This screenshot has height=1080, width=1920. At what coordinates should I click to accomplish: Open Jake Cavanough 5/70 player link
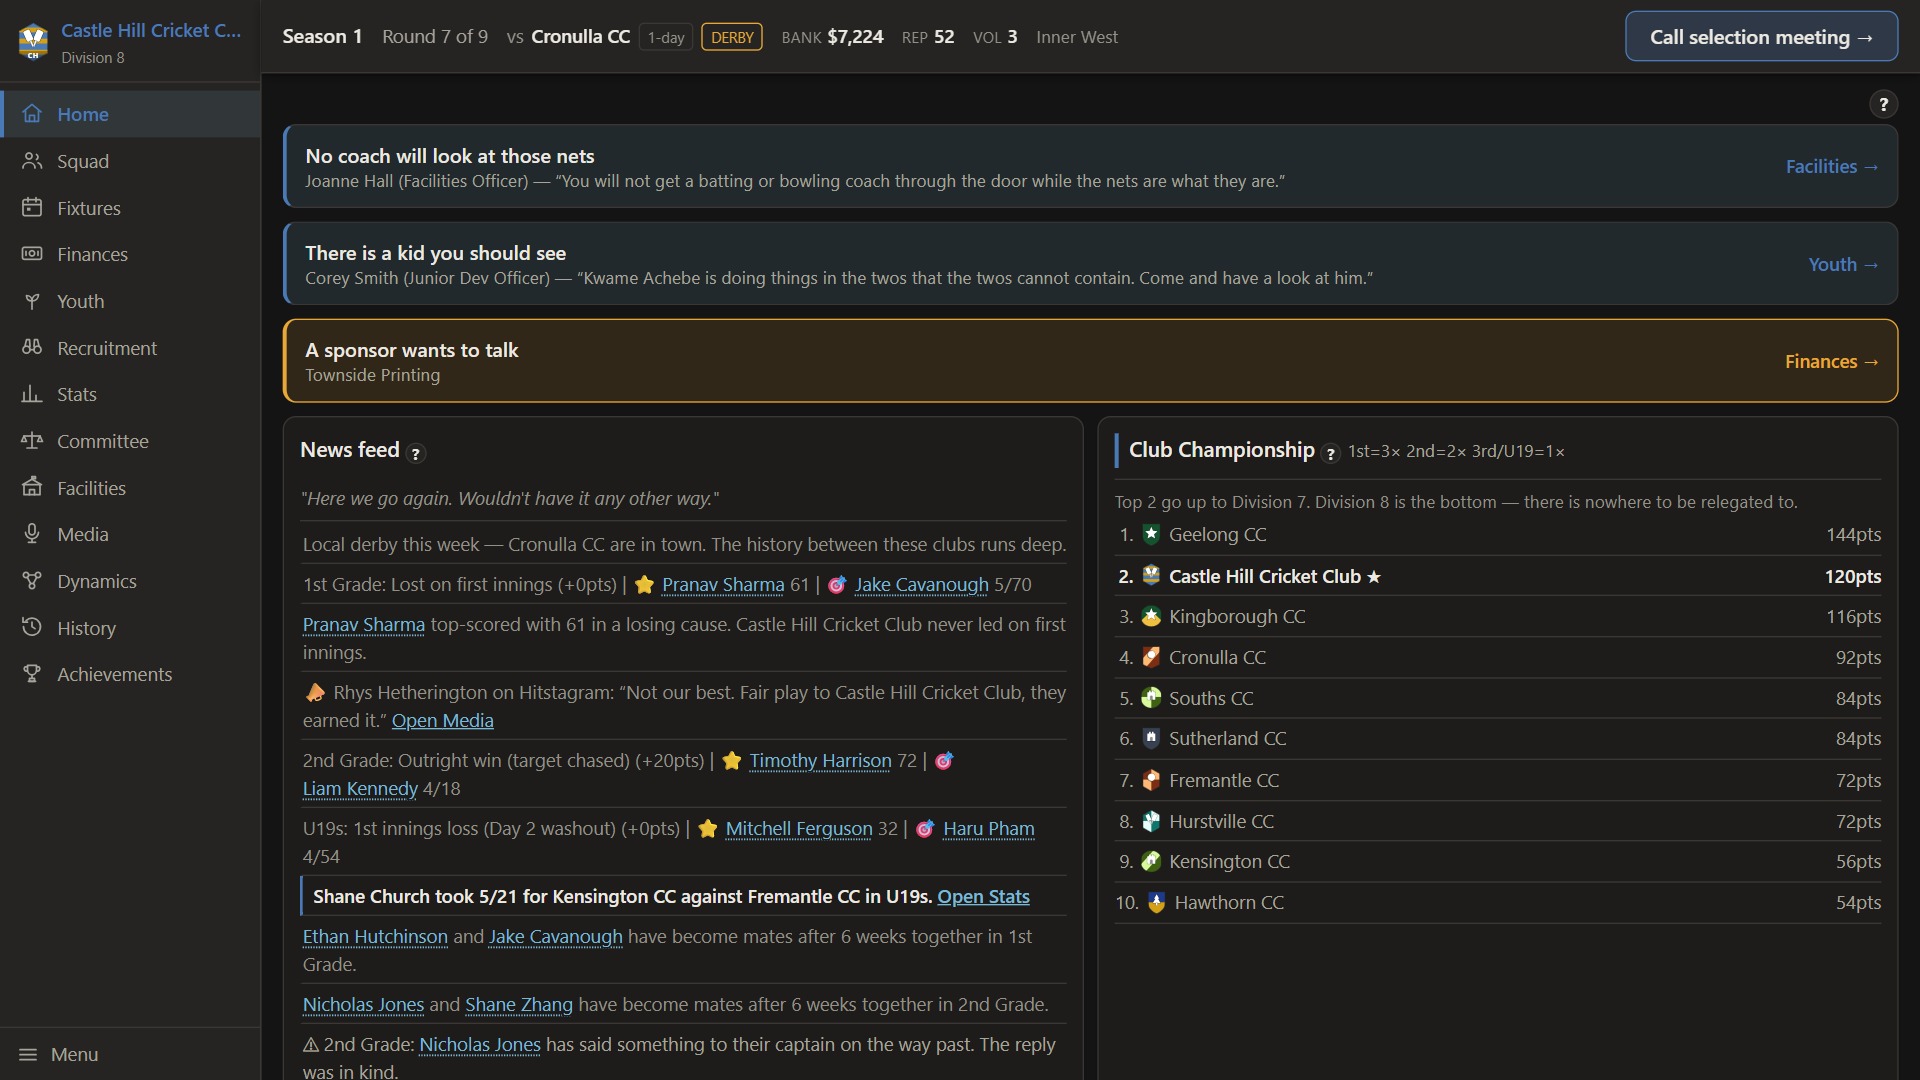pos(921,584)
